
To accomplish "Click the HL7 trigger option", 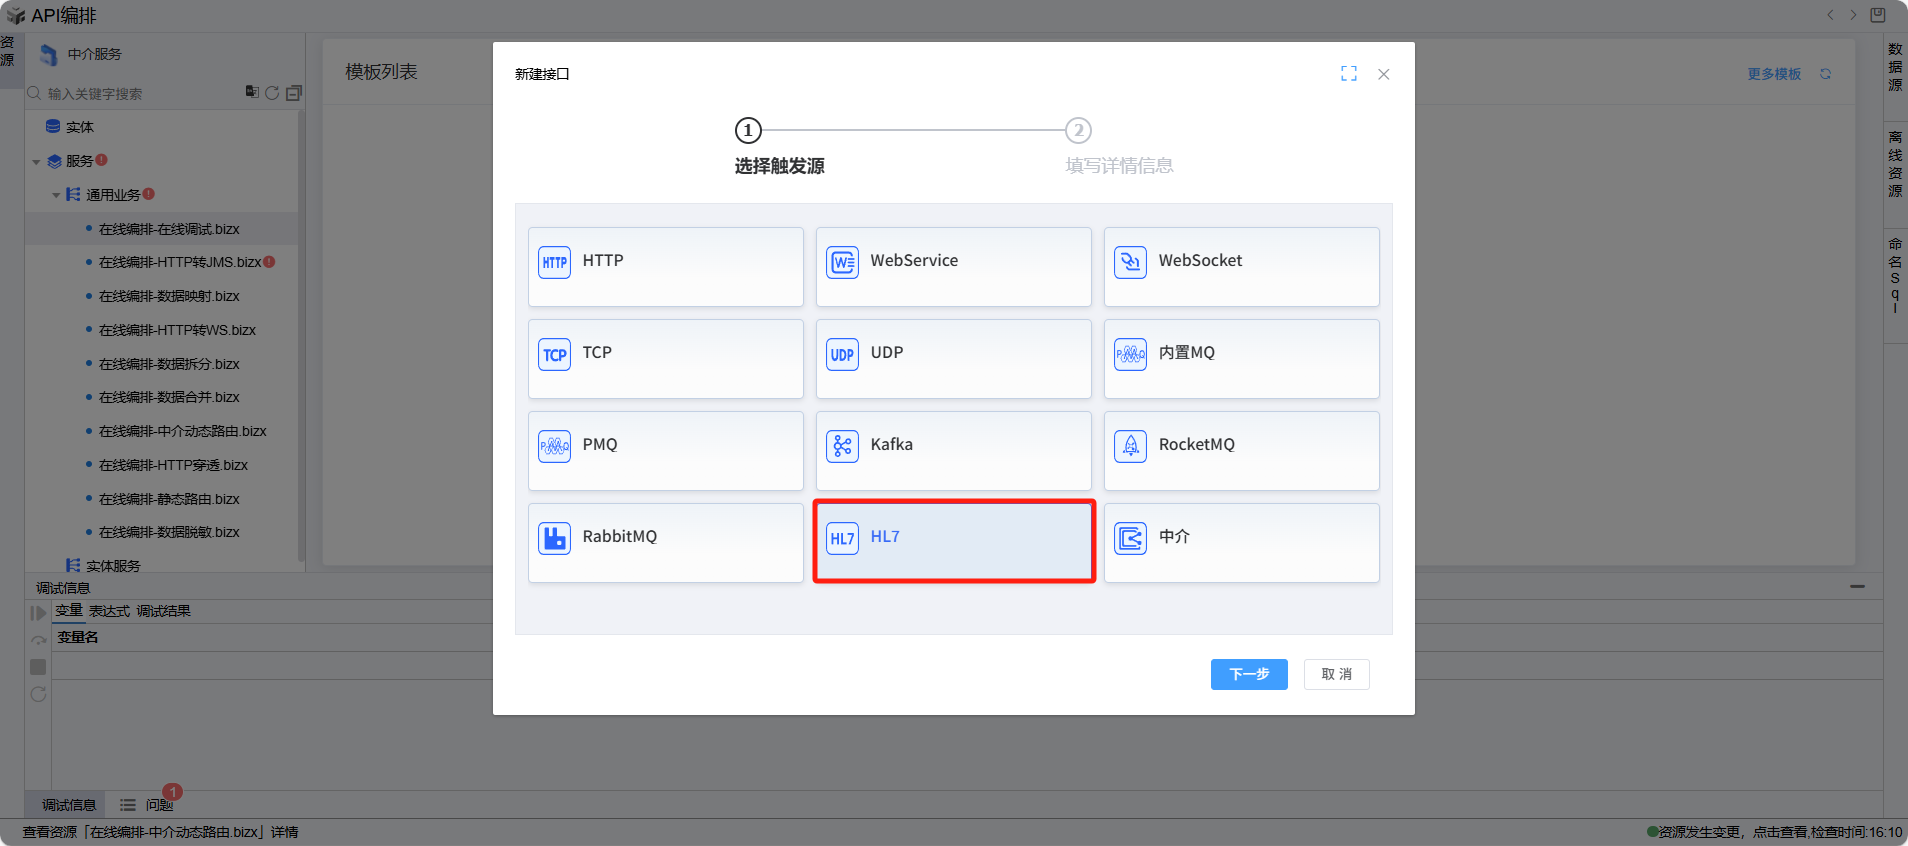I will (x=953, y=540).
